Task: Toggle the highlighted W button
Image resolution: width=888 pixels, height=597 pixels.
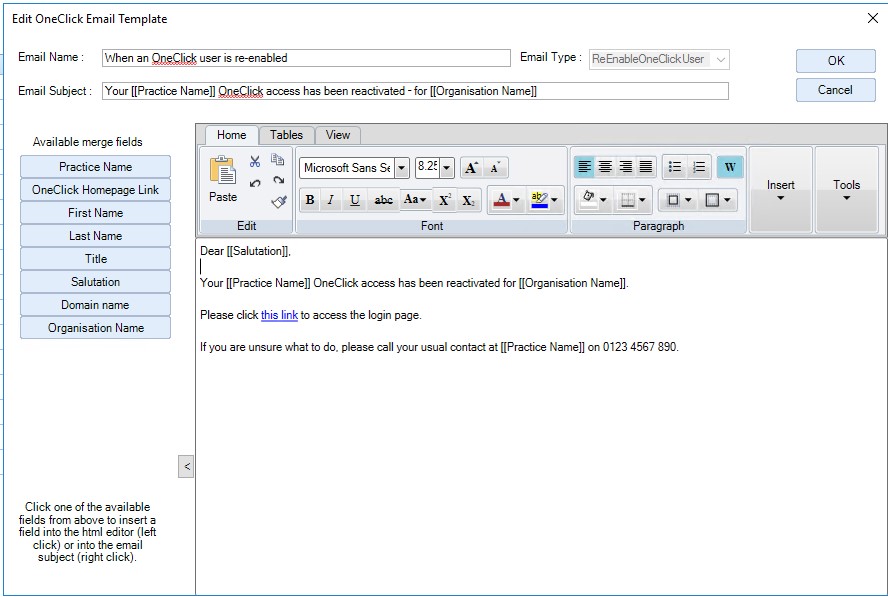Action: [729, 167]
